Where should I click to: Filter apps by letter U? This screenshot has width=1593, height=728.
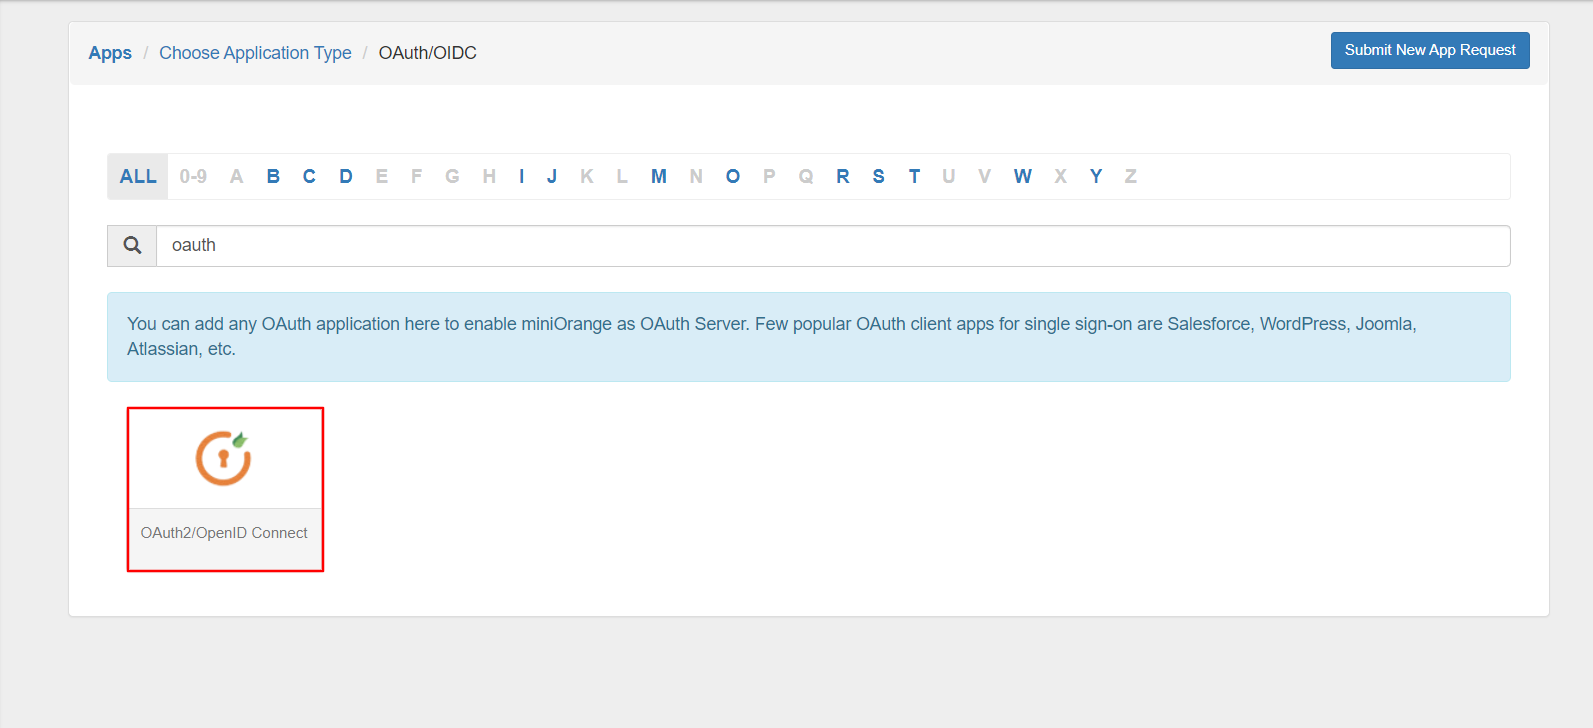point(949,177)
